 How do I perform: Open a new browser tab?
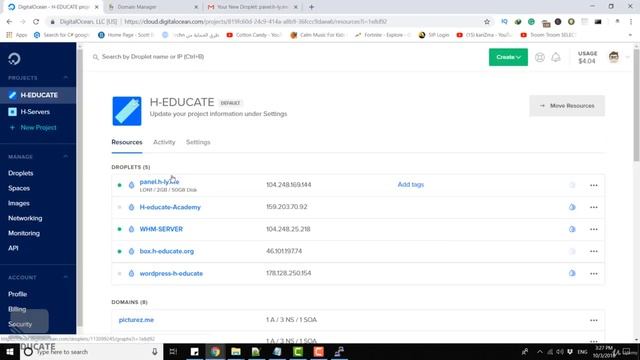[311, 7]
